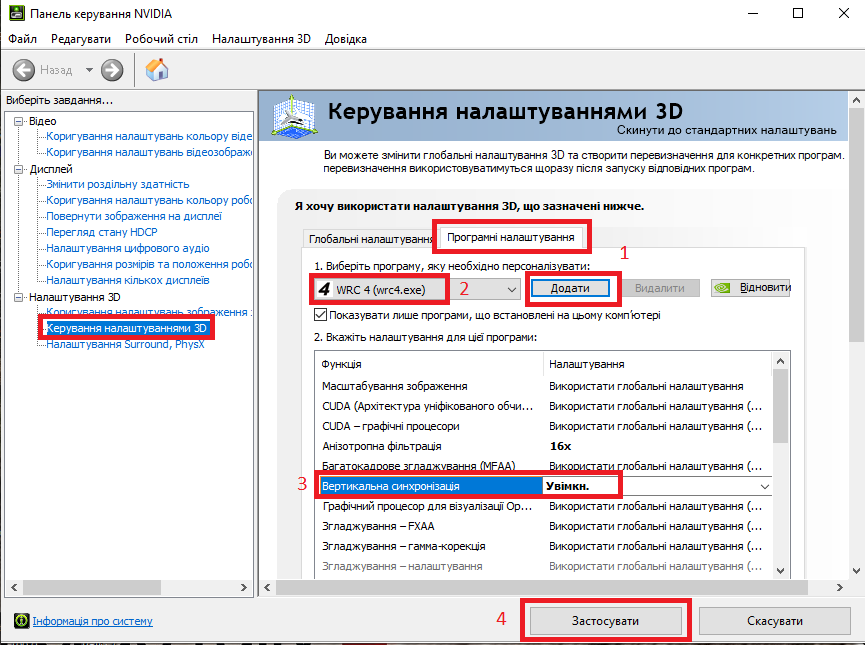The height and width of the screenshot is (645, 865).
Task: Select Налаштування Surround, PhysX in the tree
Action: [x=125, y=344]
